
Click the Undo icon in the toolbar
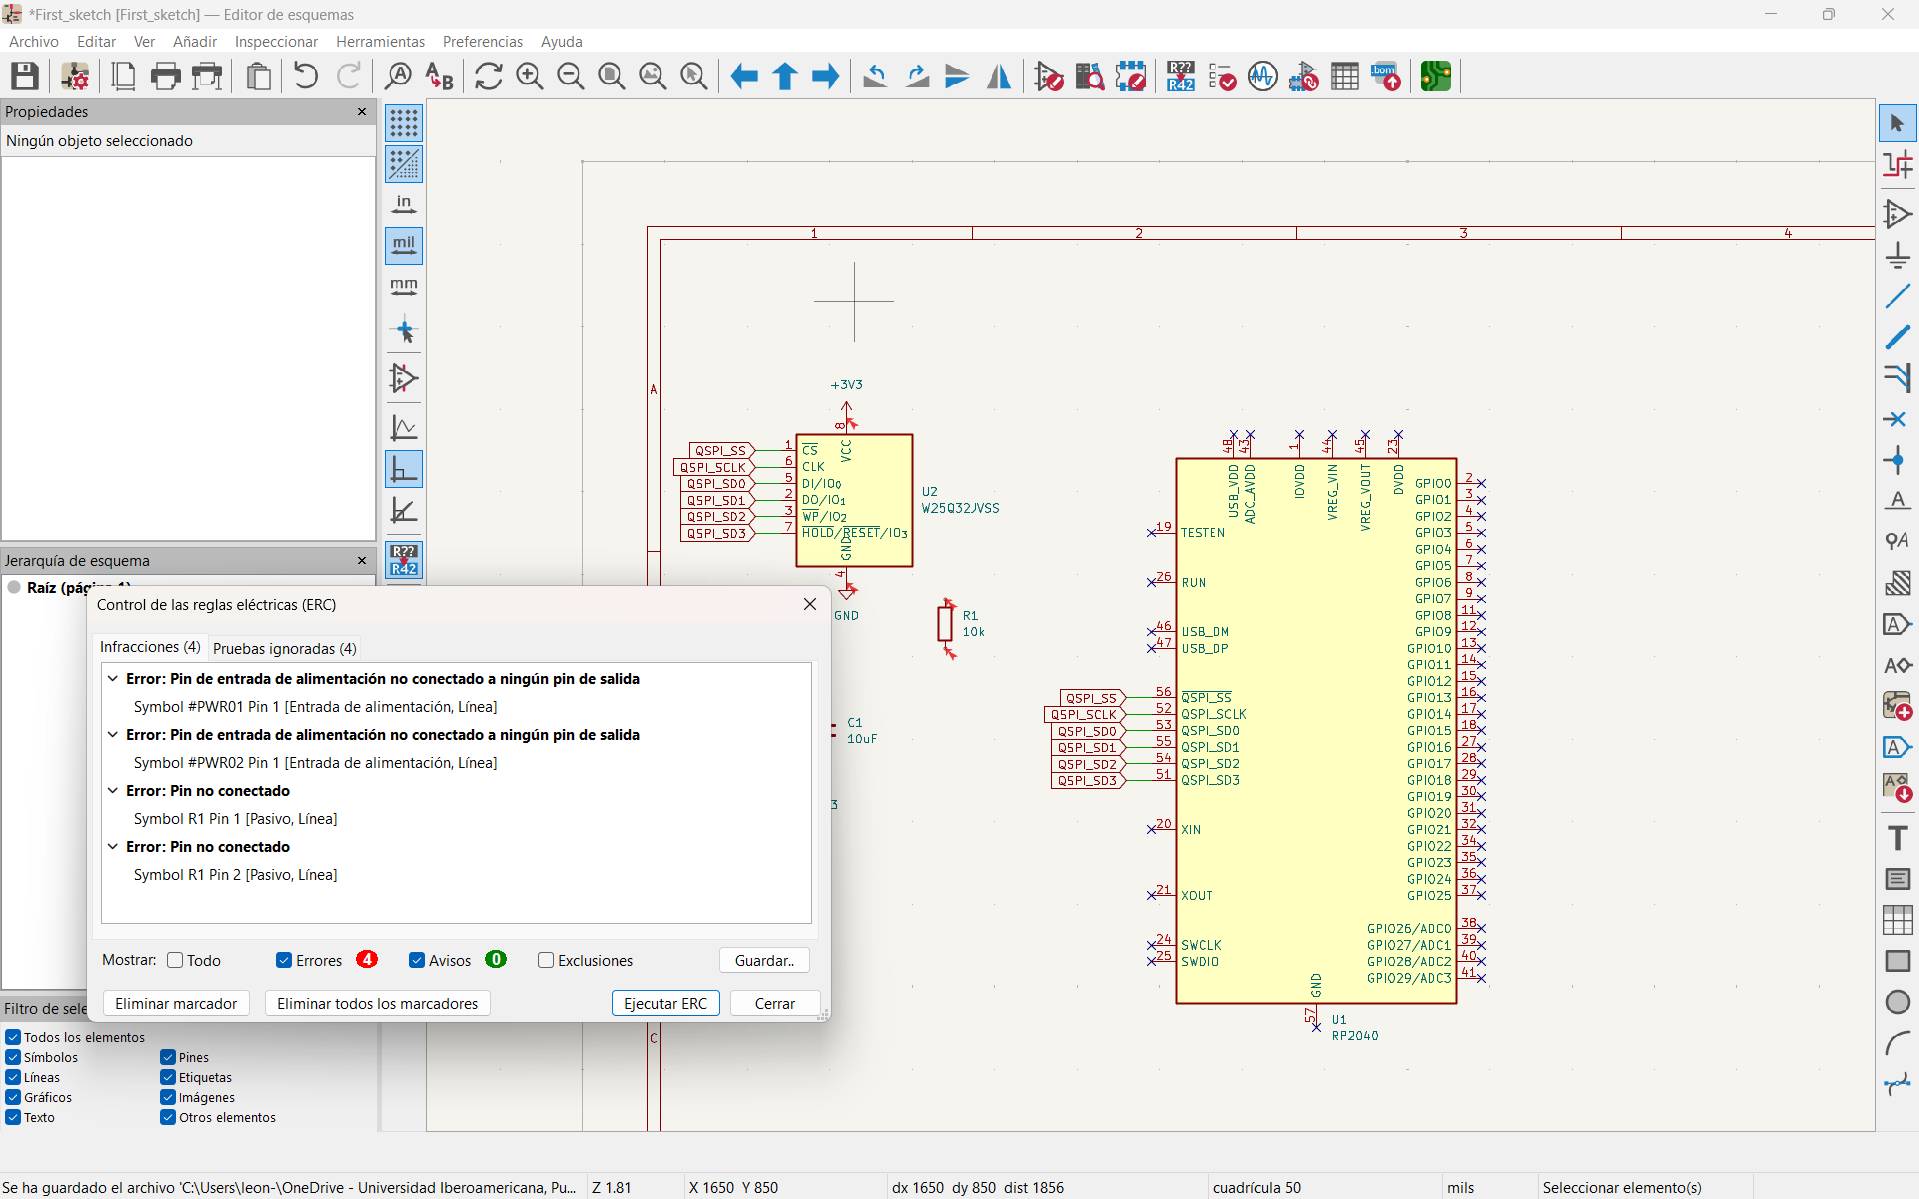point(306,77)
